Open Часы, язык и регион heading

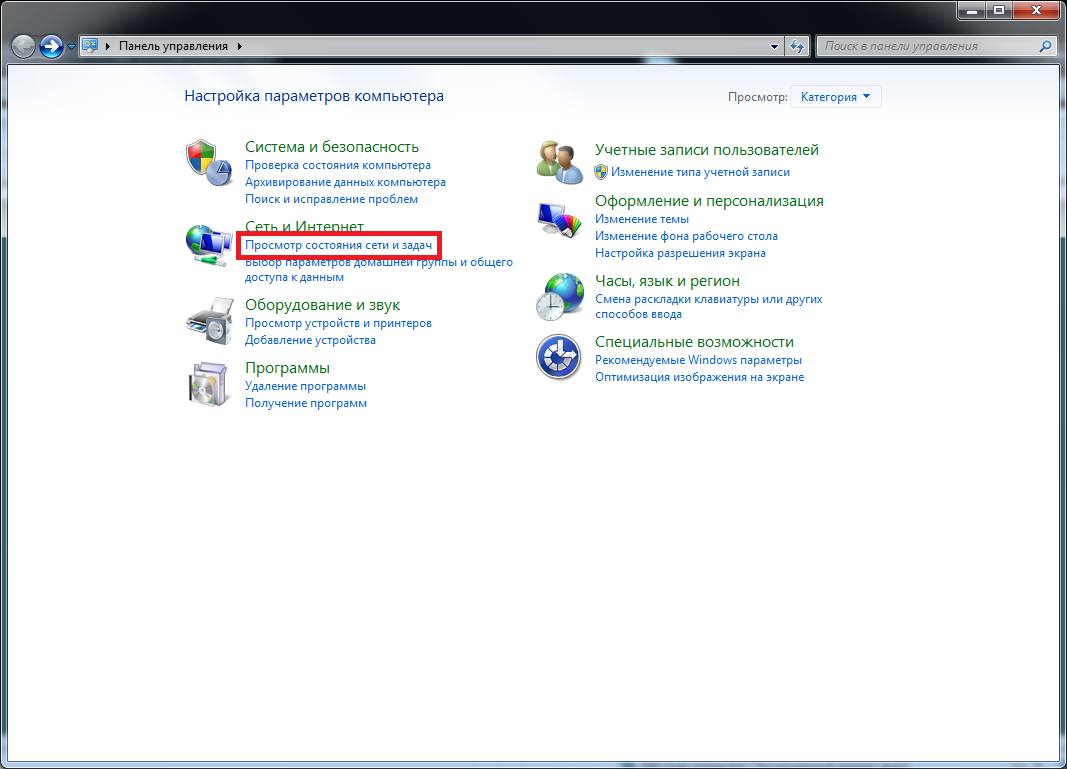667,281
